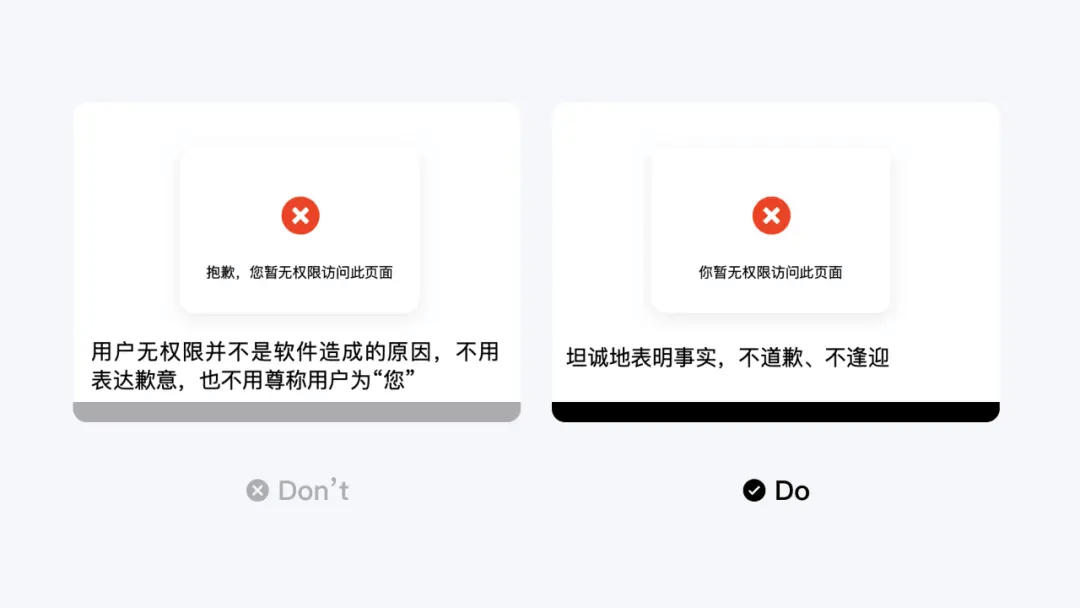
Task: Click the phrase 表达歉意 in the left caption
Action: point(134,380)
